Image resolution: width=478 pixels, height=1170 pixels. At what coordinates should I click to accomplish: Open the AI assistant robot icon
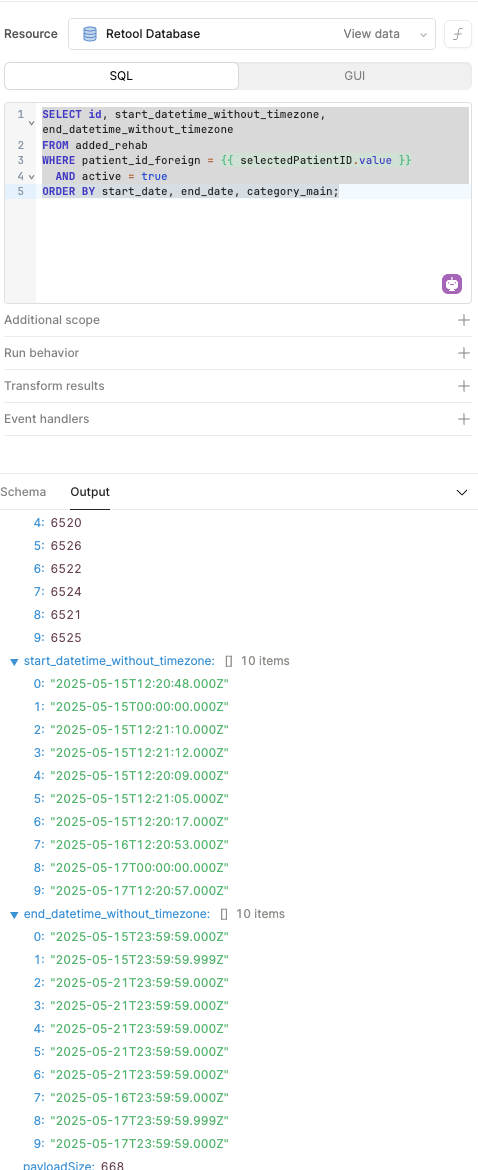click(x=452, y=284)
